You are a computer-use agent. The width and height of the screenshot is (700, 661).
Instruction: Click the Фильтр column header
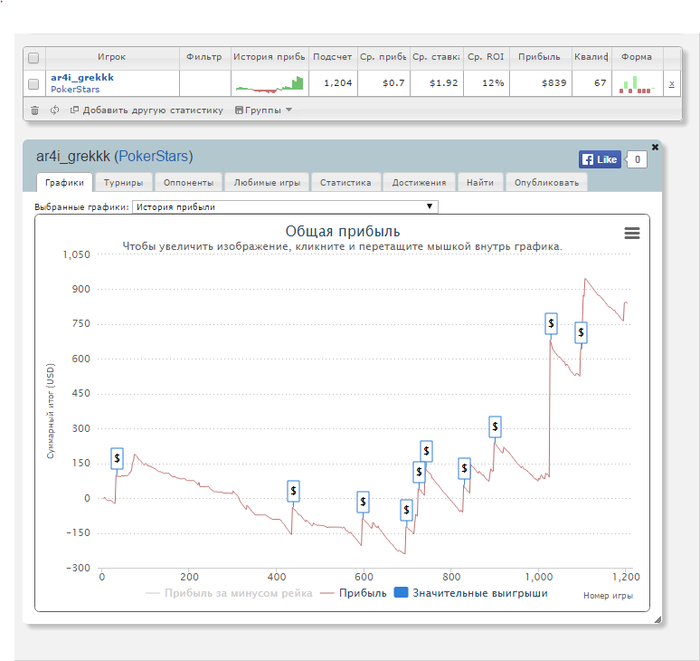[x=204, y=57]
